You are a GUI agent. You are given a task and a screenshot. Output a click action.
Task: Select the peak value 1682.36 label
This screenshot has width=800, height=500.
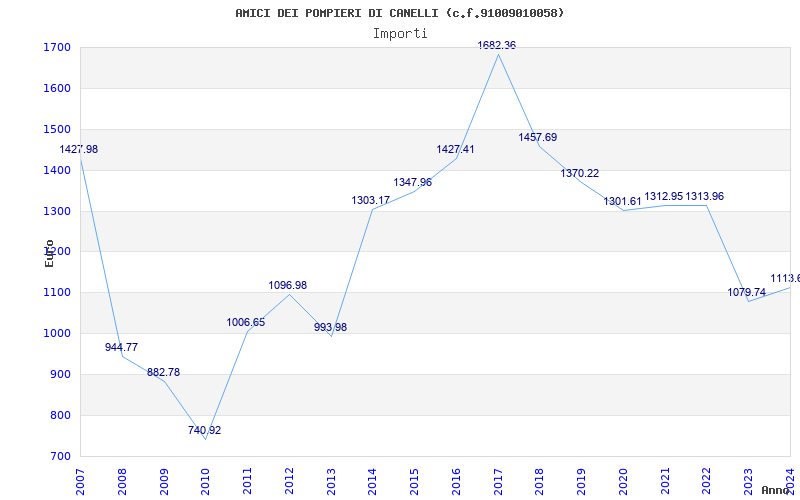click(x=496, y=45)
